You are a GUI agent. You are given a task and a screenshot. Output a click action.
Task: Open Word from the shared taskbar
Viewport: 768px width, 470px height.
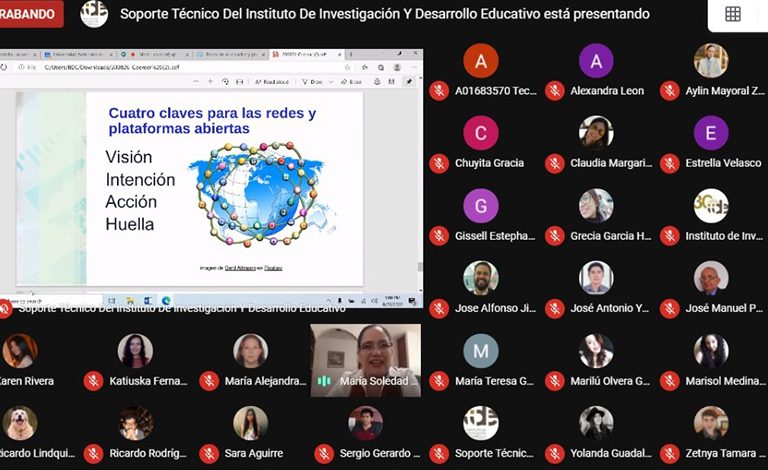point(146,300)
